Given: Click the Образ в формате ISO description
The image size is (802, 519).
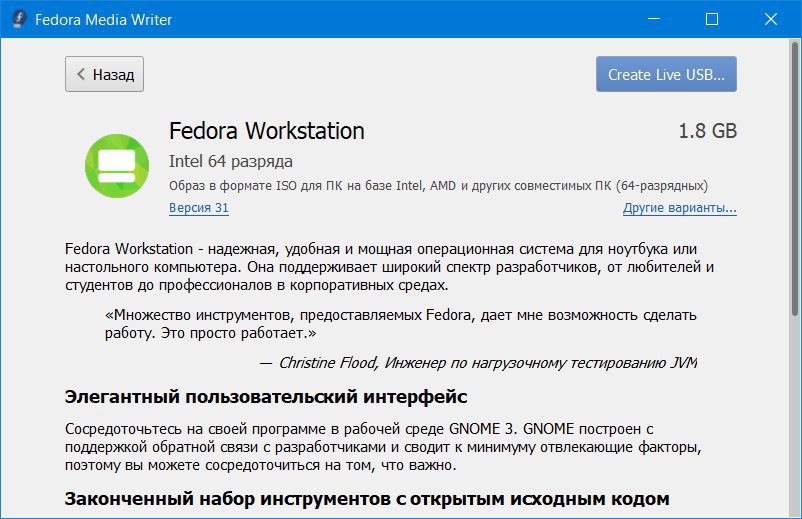Looking at the screenshot, I should pos(438,186).
